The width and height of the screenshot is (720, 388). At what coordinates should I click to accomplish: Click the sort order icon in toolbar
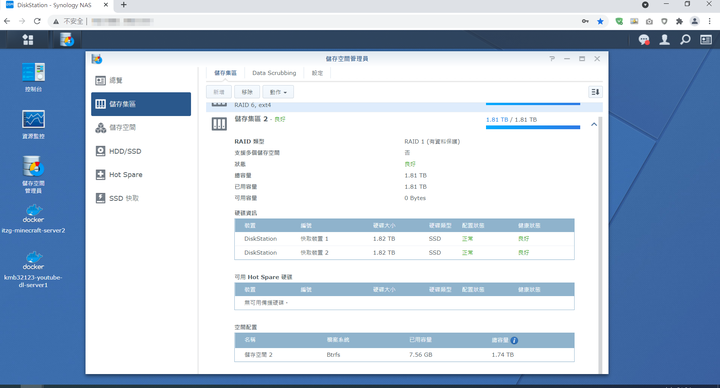(595, 92)
